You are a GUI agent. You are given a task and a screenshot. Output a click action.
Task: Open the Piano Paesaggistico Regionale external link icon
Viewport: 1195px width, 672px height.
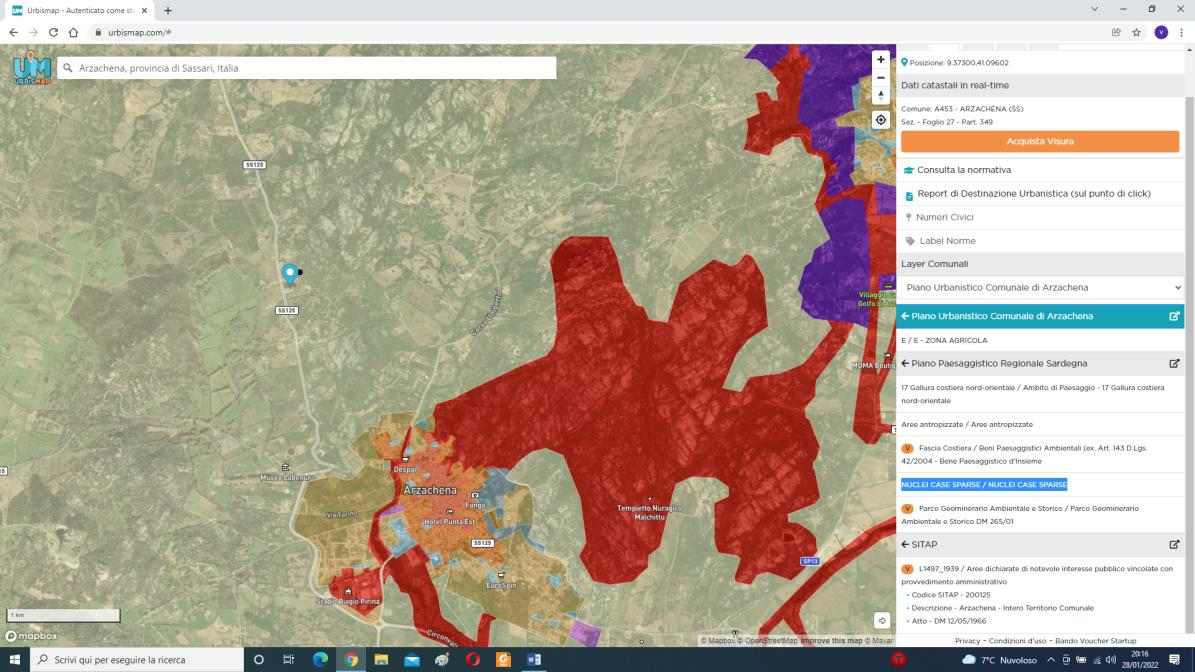point(1174,364)
